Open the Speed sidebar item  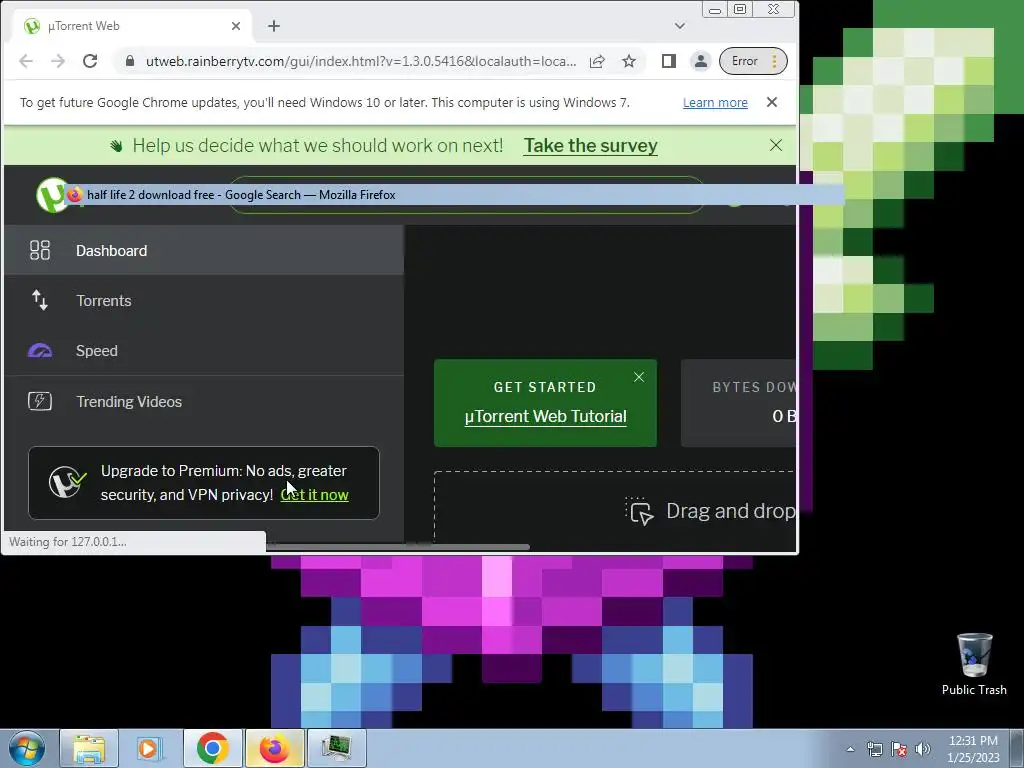click(204, 351)
